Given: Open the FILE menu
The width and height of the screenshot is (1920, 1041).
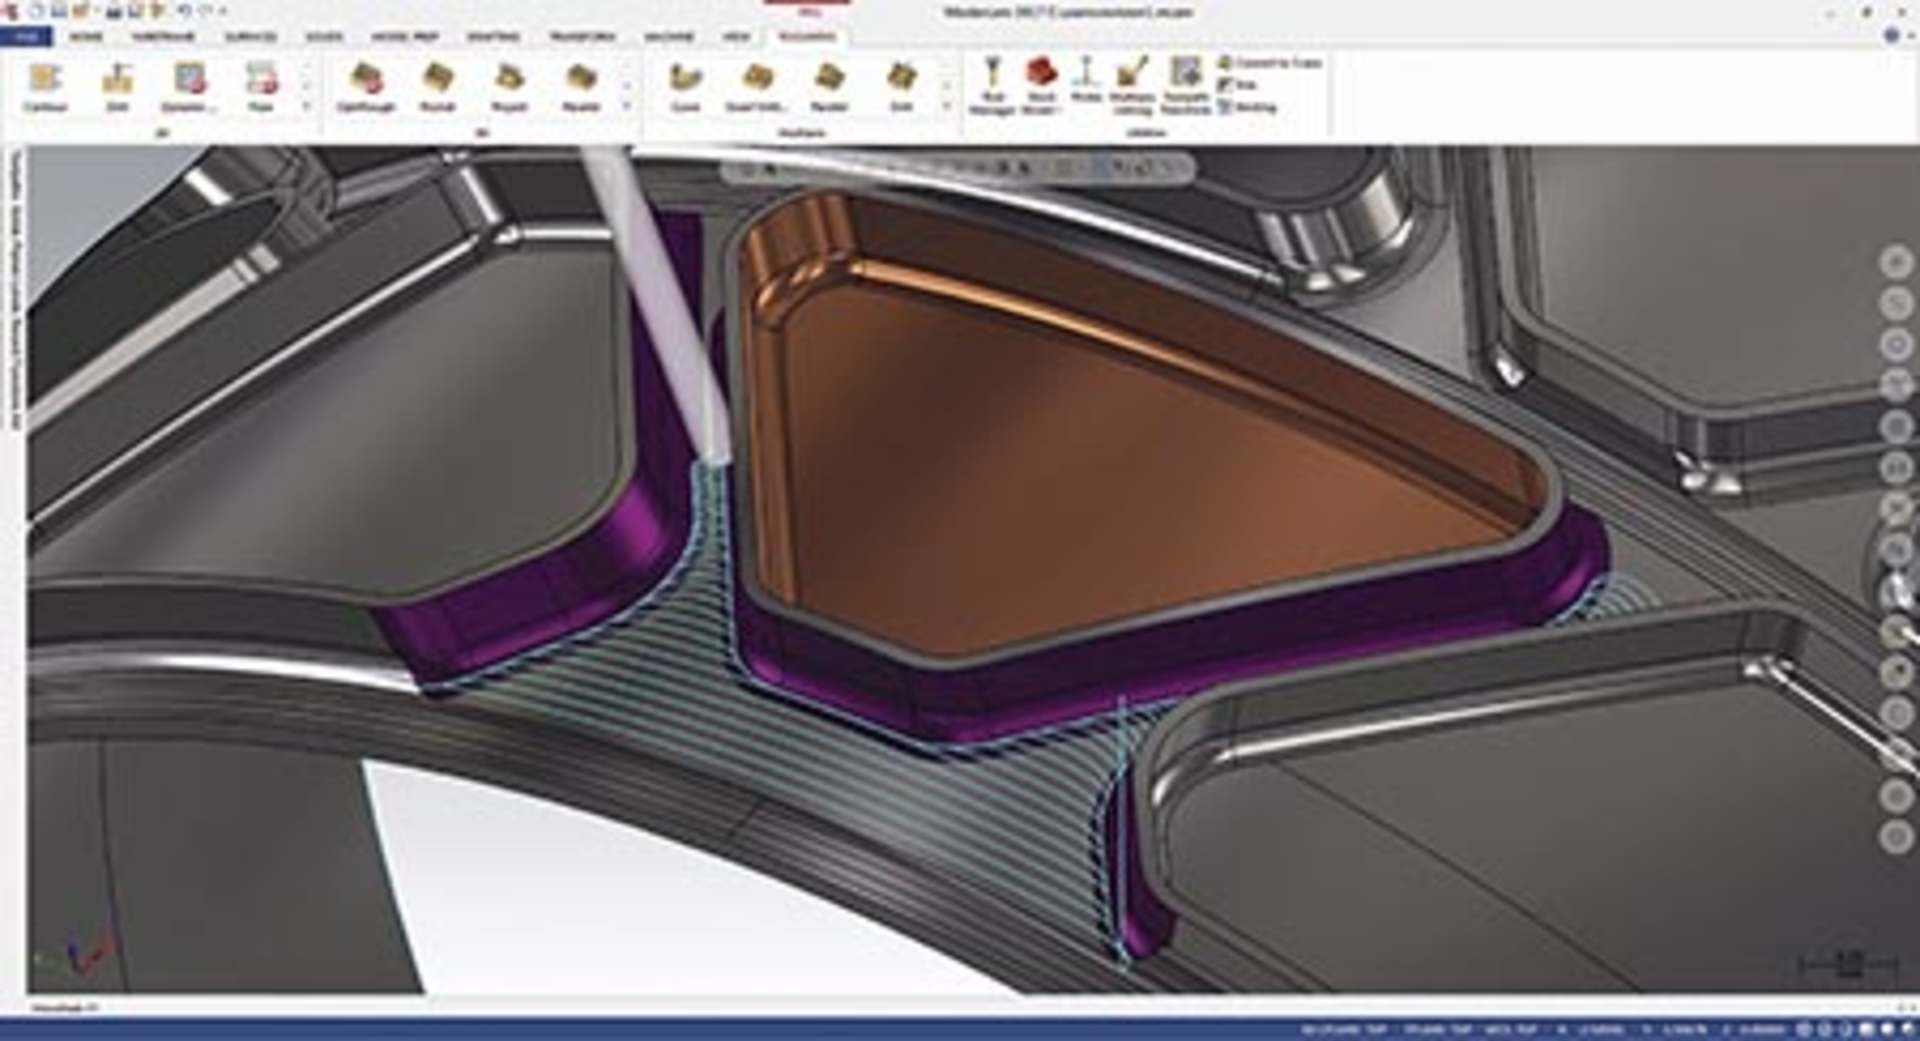Looking at the screenshot, I should [x=32, y=36].
